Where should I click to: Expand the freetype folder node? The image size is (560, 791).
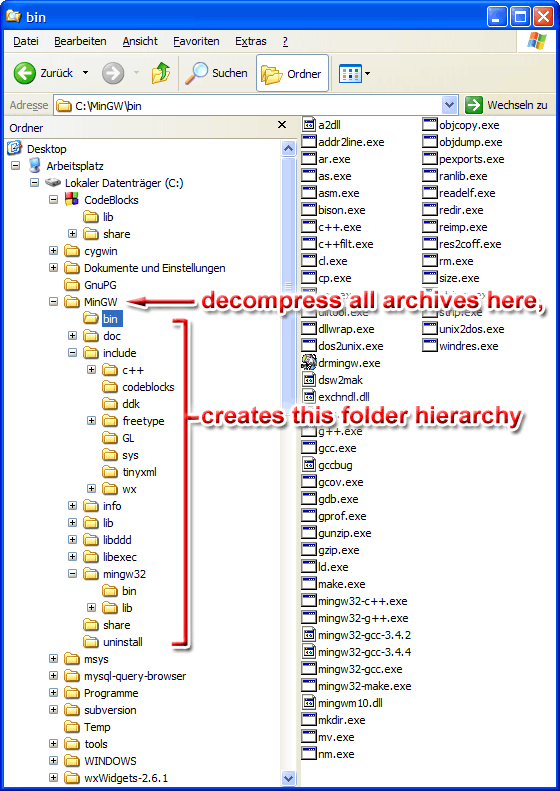91,420
